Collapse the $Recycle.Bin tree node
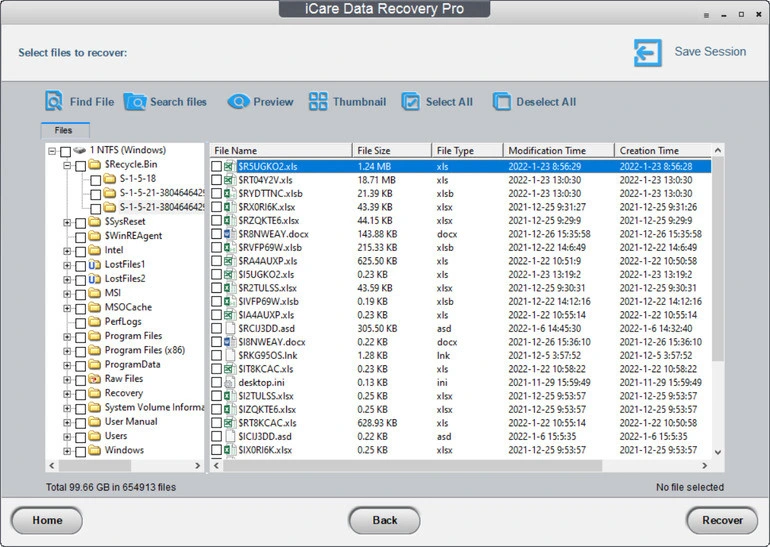 tap(67, 165)
